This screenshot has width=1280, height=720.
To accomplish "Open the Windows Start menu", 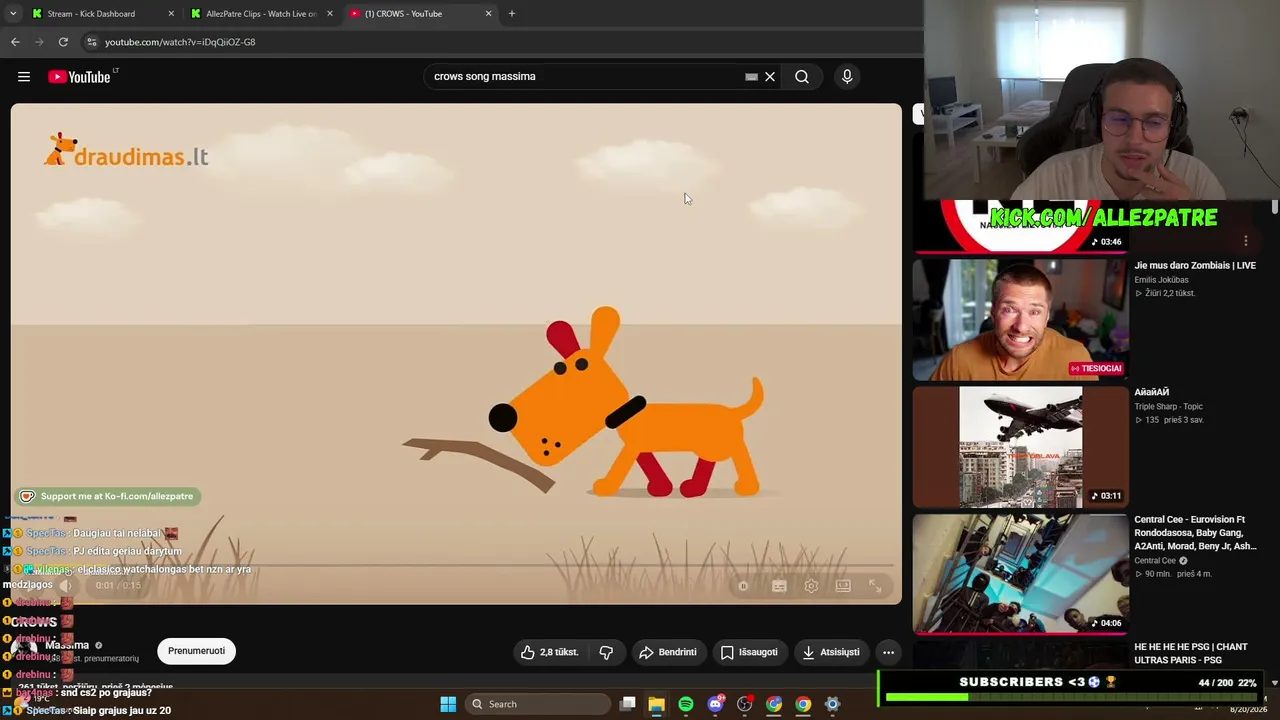I will [x=448, y=704].
